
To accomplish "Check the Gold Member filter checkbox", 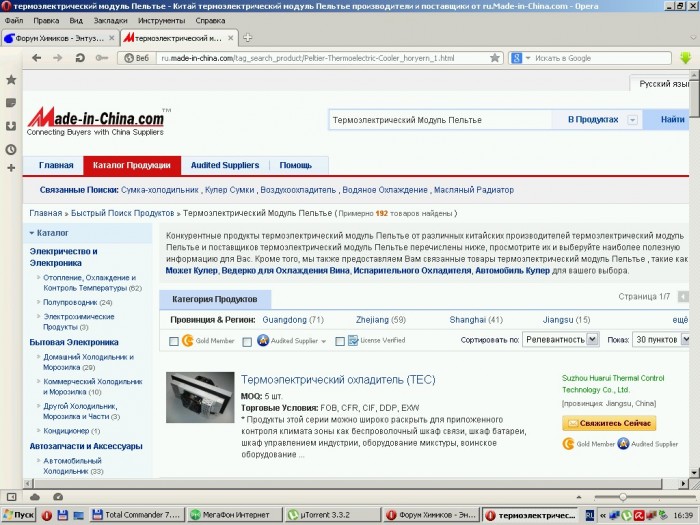I will 174,341.
